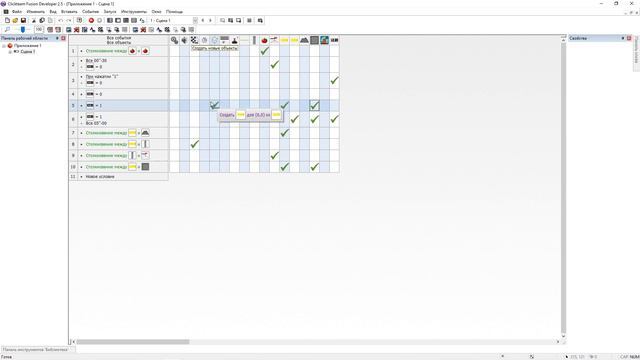The width and height of the screenshot is (640, 360).
Task: Open the 'Инструменты' menu
Action: coord(134,12)
